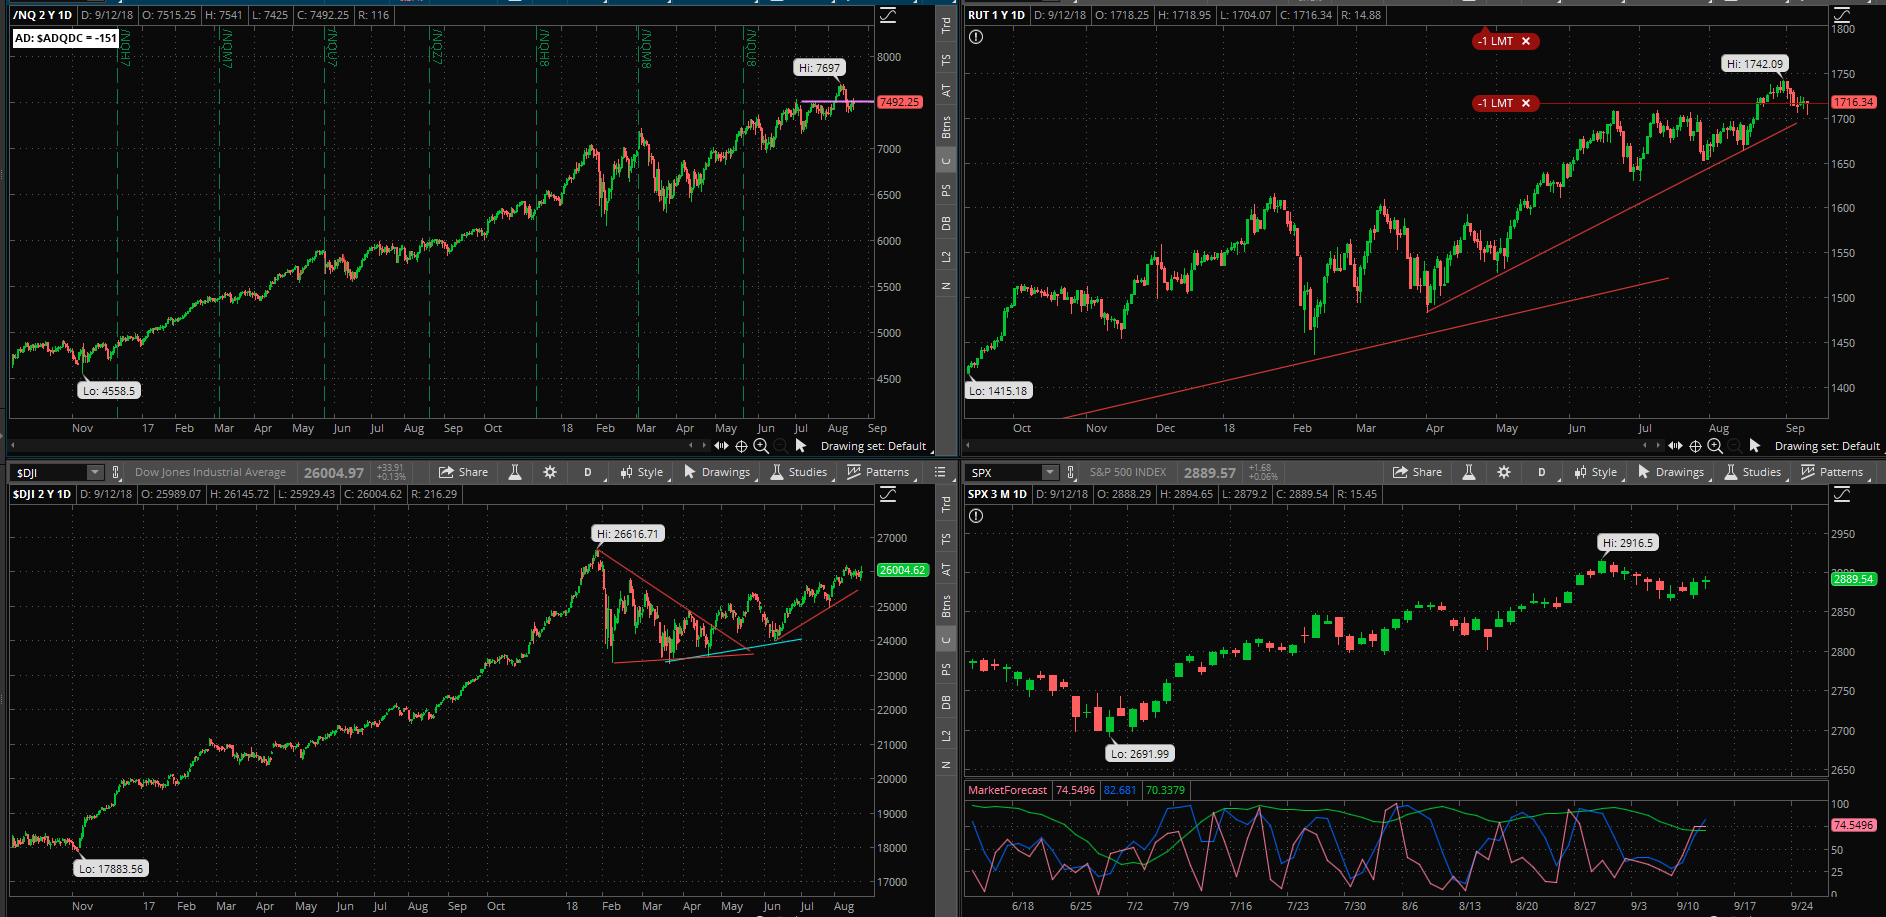Click the crosshair pan icon under the /NQ chart
The height and width of the screenshot is (917, 1886).
(741, 446)
